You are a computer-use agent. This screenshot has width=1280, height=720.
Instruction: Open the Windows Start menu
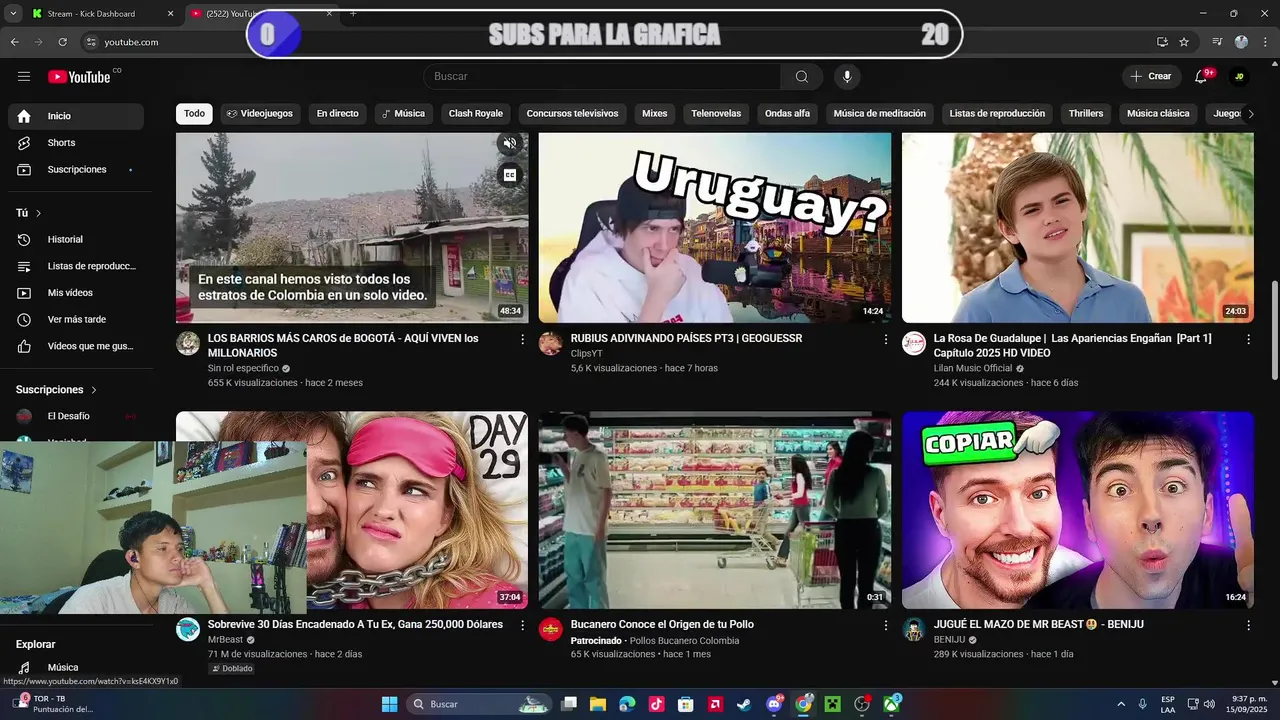coord(390,704)
